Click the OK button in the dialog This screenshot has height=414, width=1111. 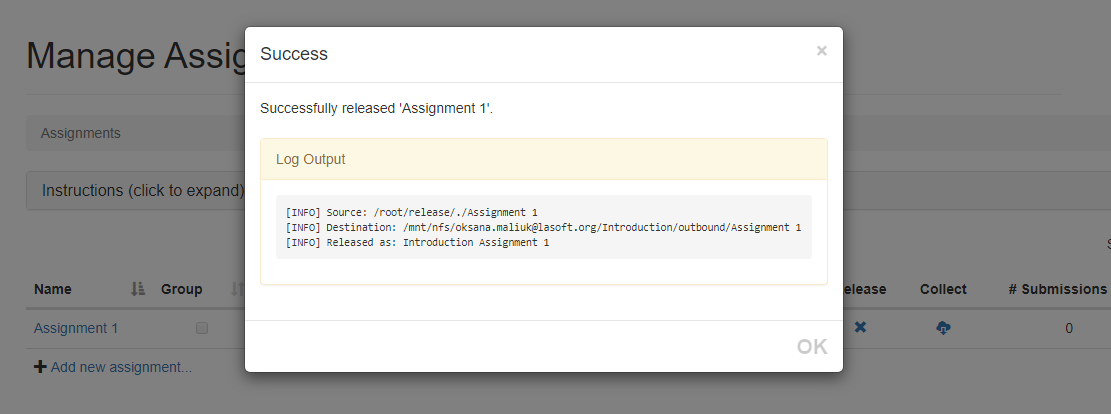[812, 346]
